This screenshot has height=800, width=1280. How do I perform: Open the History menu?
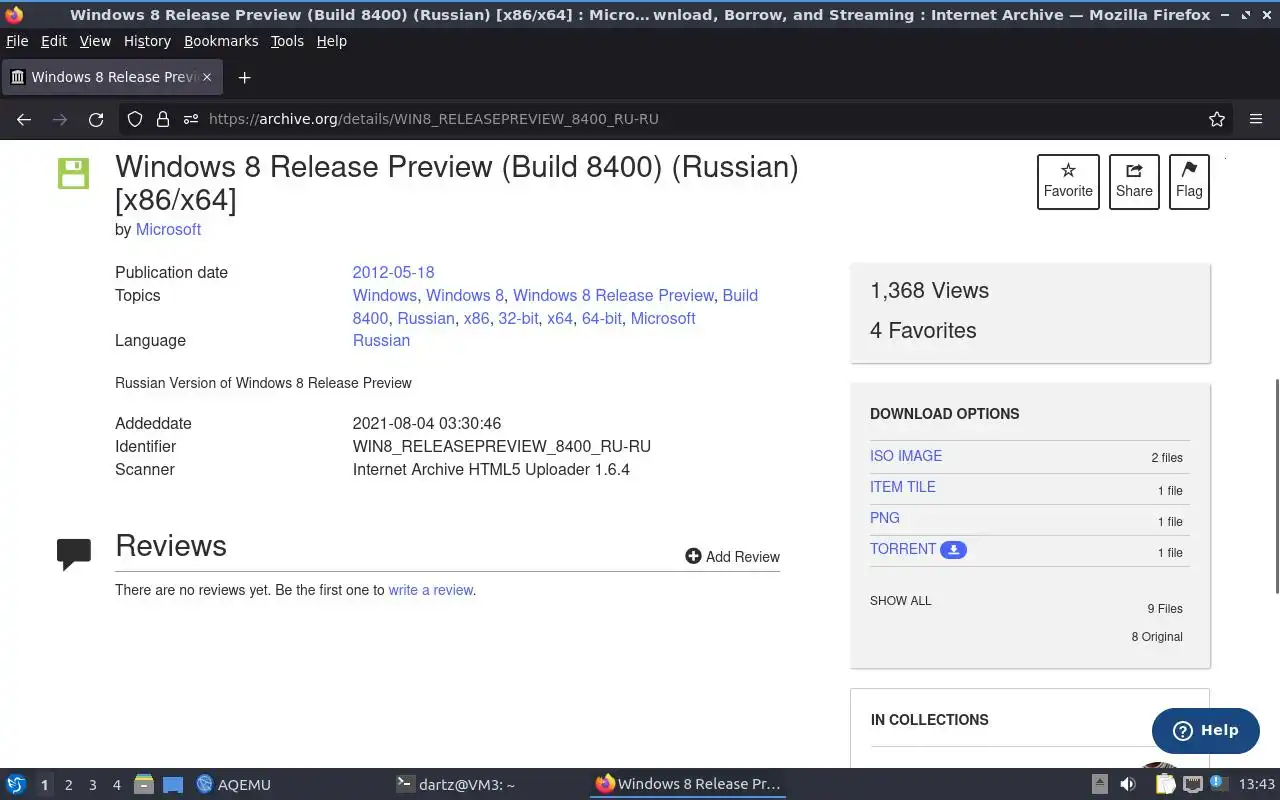pyautogui.click(x=147, y=41)
